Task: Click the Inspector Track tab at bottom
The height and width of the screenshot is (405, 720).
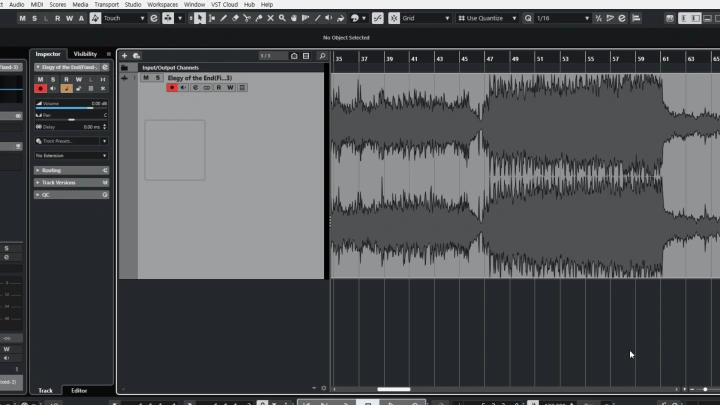Action: [45, 390]
